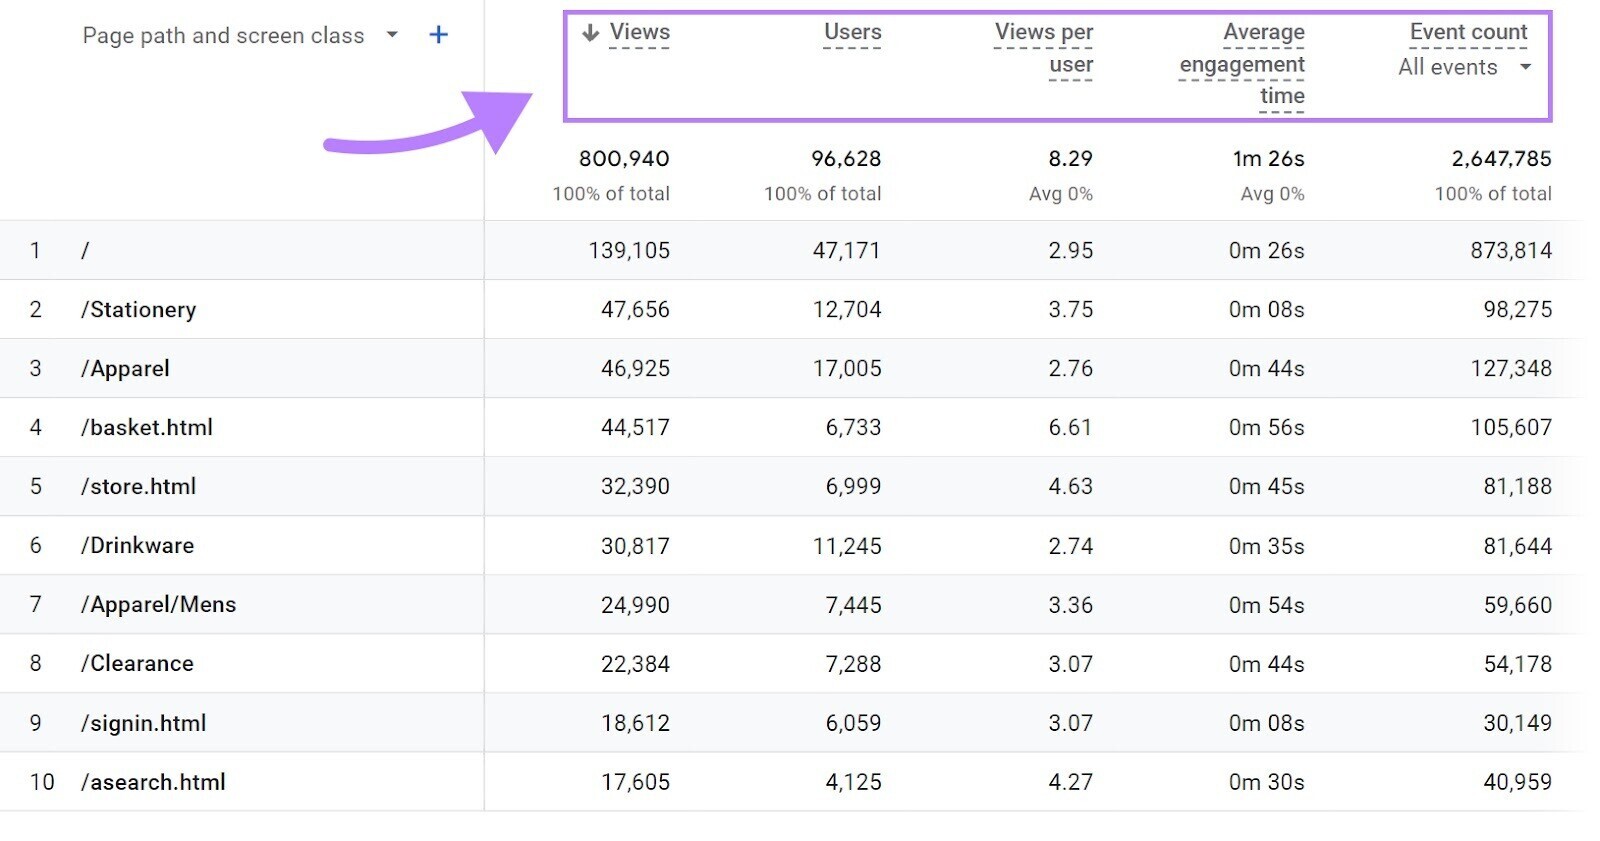The image size is (1600, 841).
Task: Open the /basket.html page row
Action: pyautogui.click(x=147, y=428)
